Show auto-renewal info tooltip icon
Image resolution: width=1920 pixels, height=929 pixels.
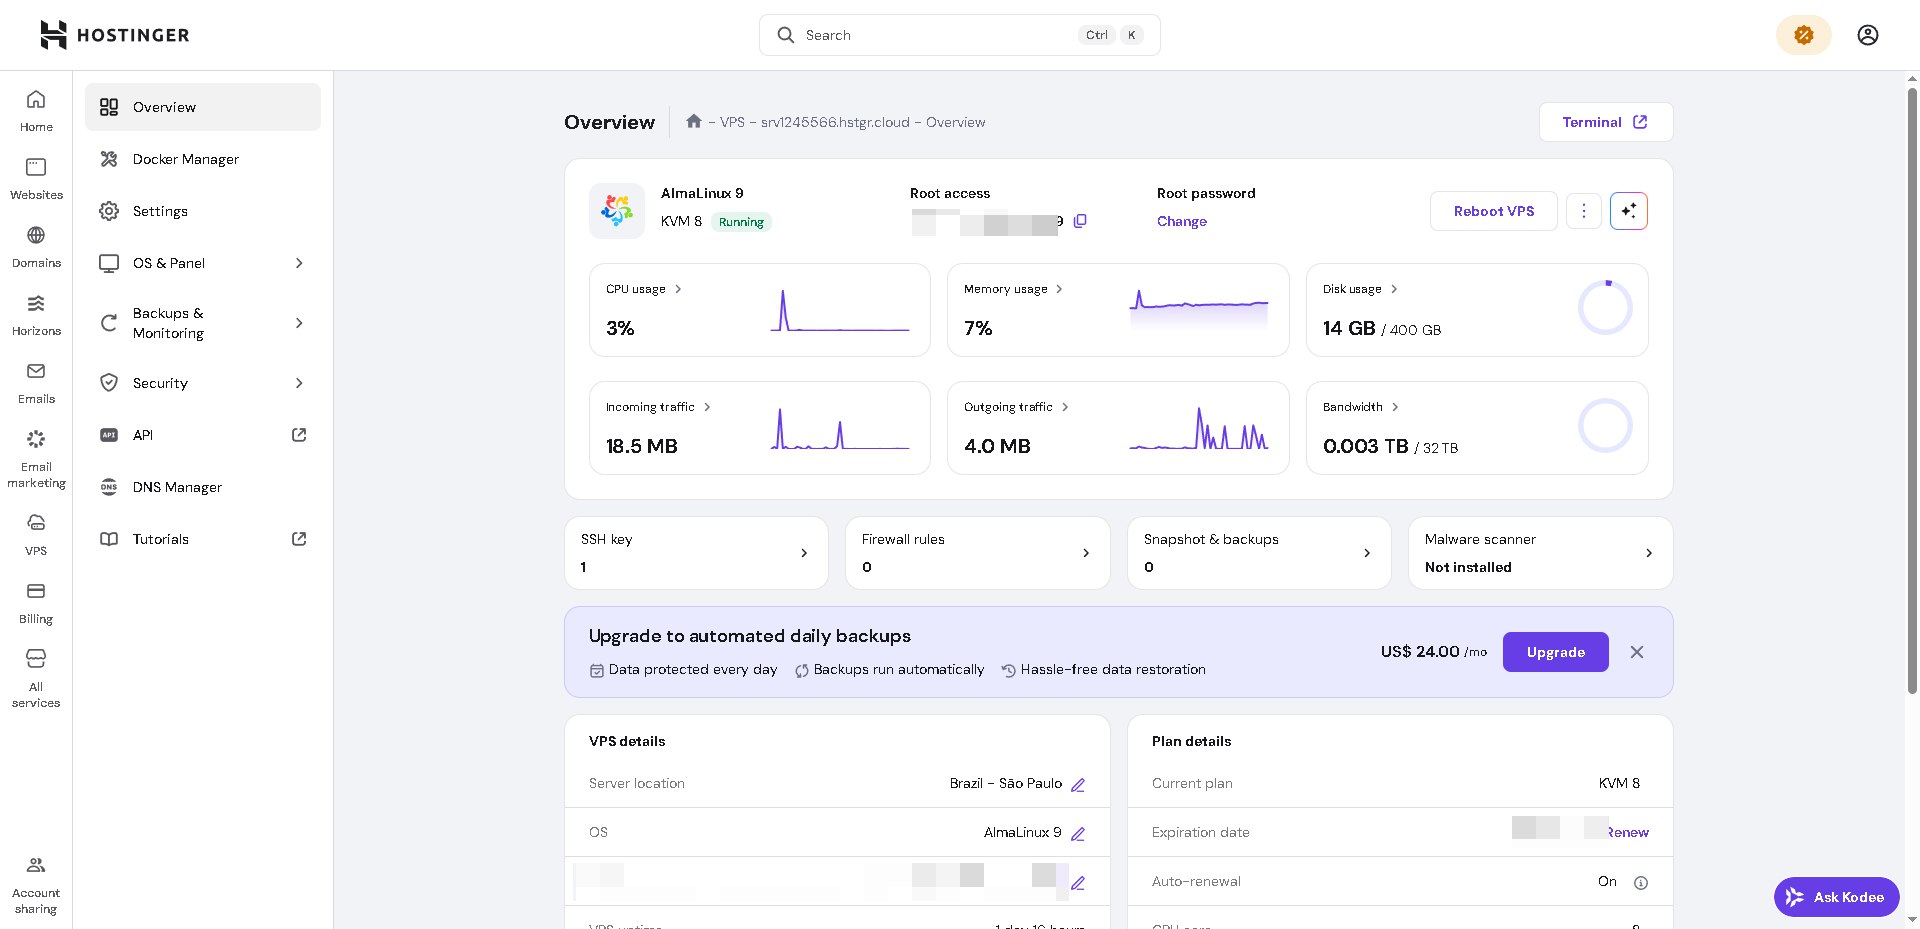point(1640,883)
